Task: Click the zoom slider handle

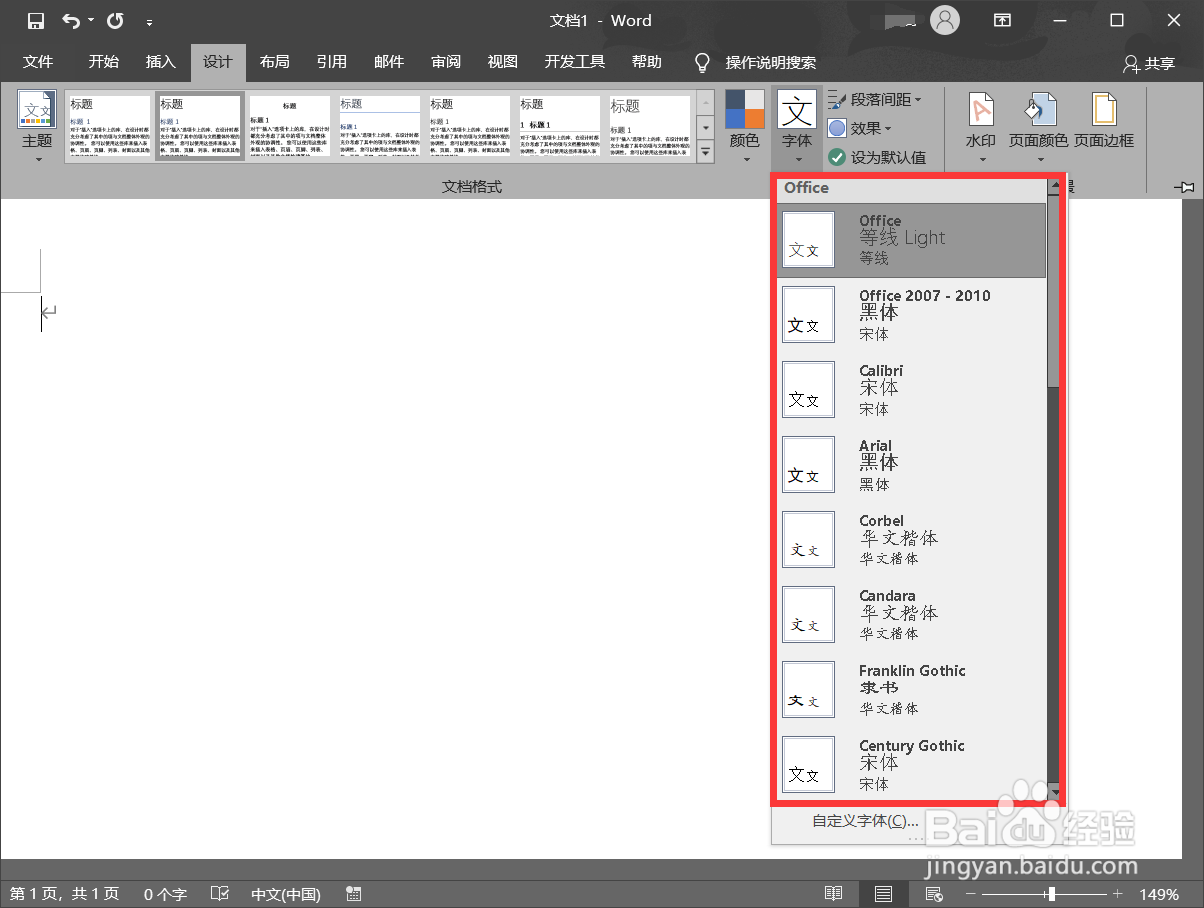Action: [x=1051, y=894]
